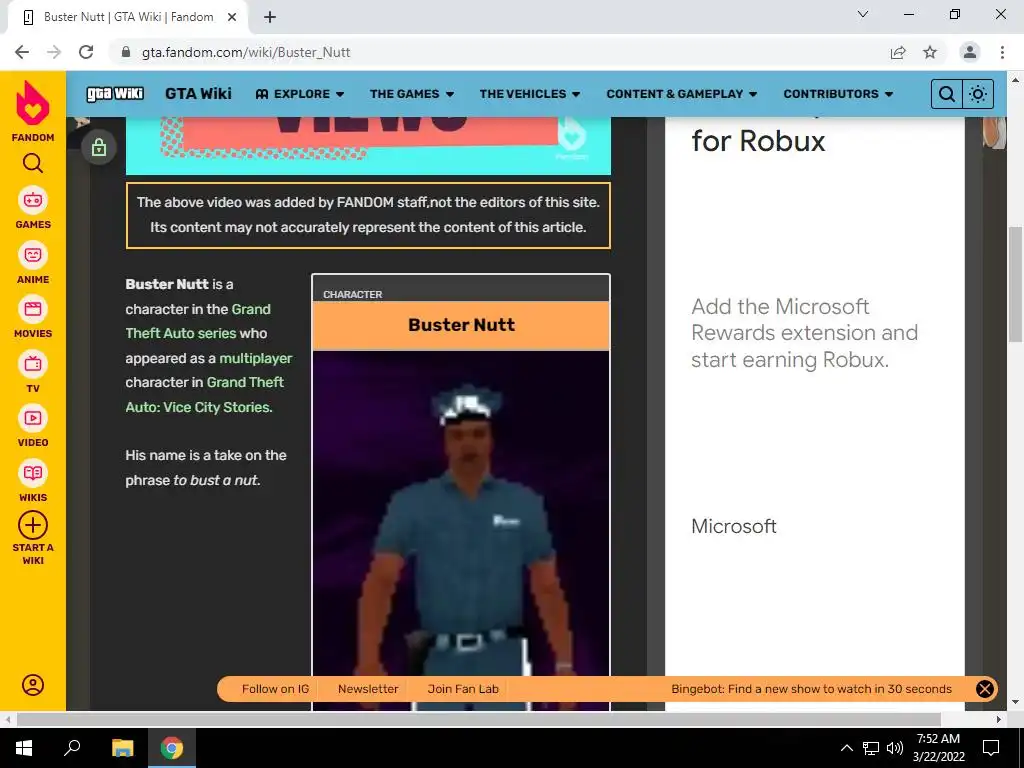The height and width of the screenshot is (768, 1024).
Task: Click the site padlock icon in address bar
Action: [x=126, y=52]
